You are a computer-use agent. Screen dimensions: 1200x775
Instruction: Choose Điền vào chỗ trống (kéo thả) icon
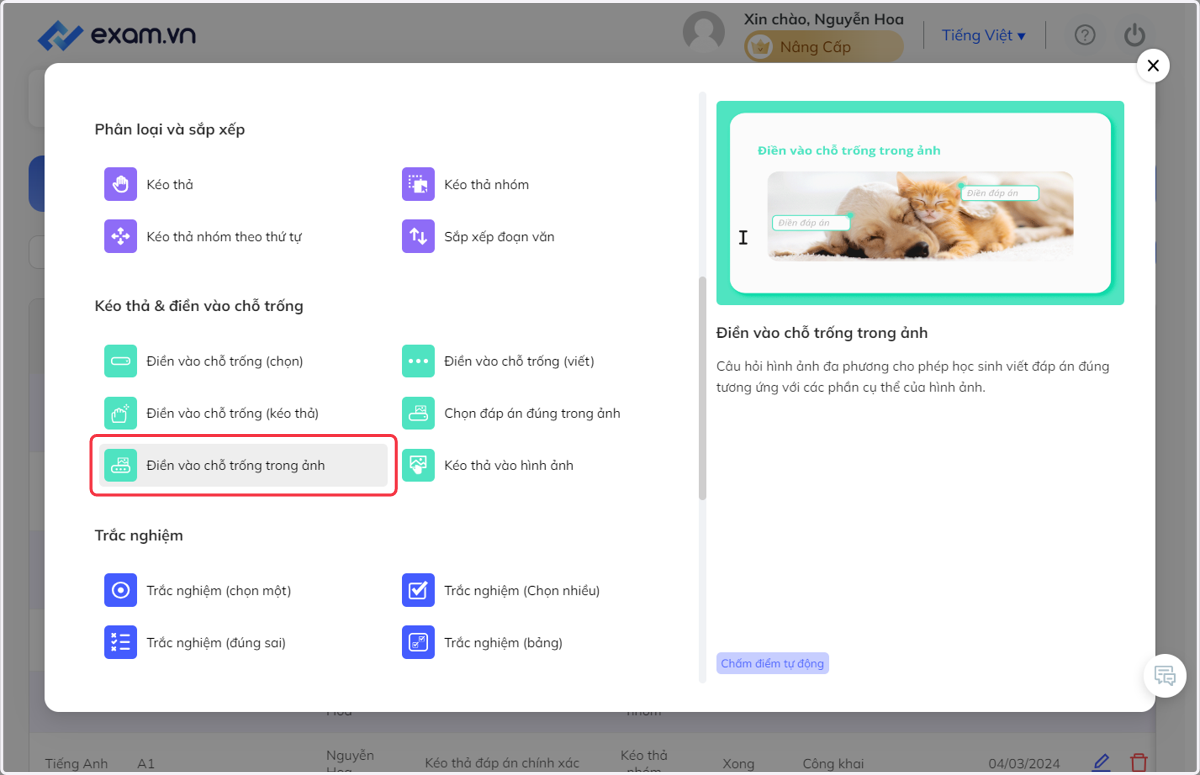click(x=120, y=412)
